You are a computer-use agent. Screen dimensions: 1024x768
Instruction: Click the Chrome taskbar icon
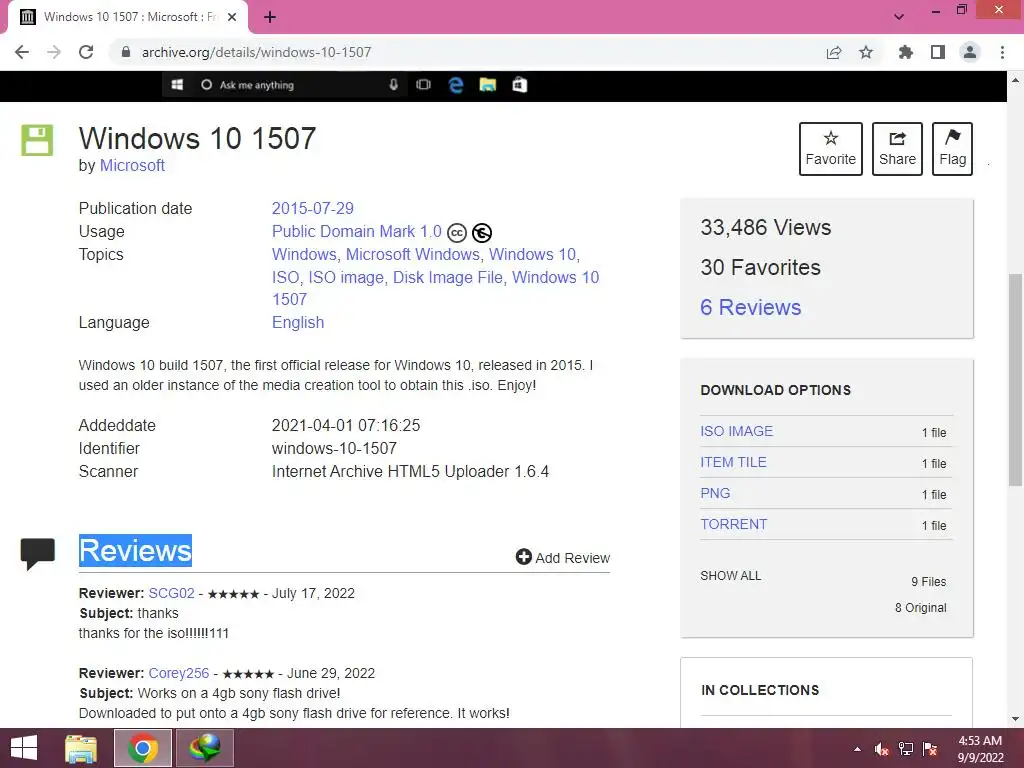143,748
